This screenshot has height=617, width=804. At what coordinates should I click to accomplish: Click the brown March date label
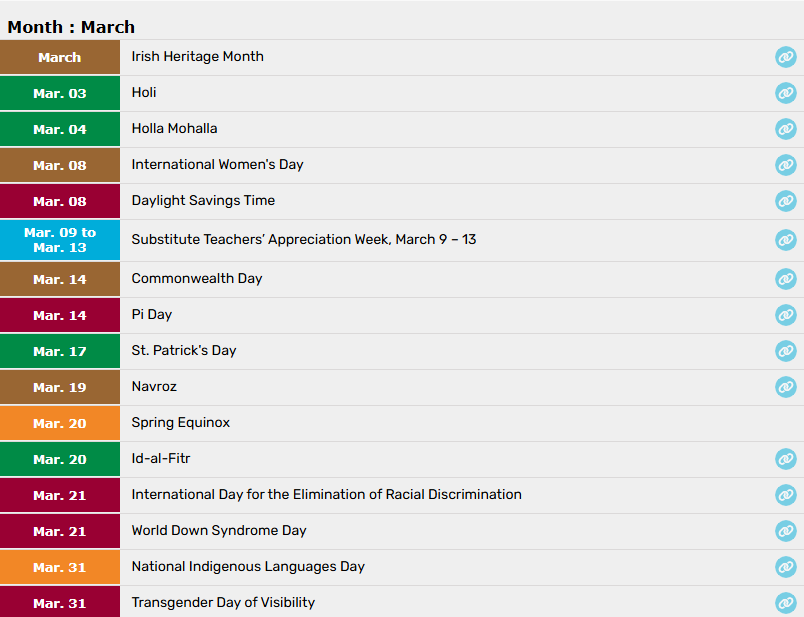pyautogui.click(x=60, y=57)
